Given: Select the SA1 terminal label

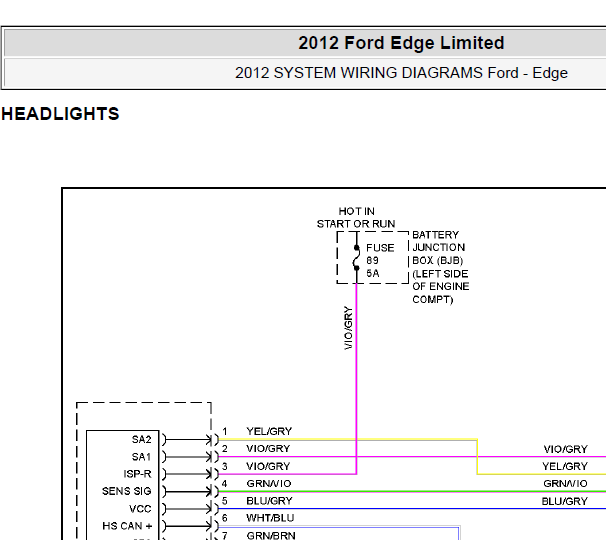Looking at the screenshot, I should click(141, 457).
